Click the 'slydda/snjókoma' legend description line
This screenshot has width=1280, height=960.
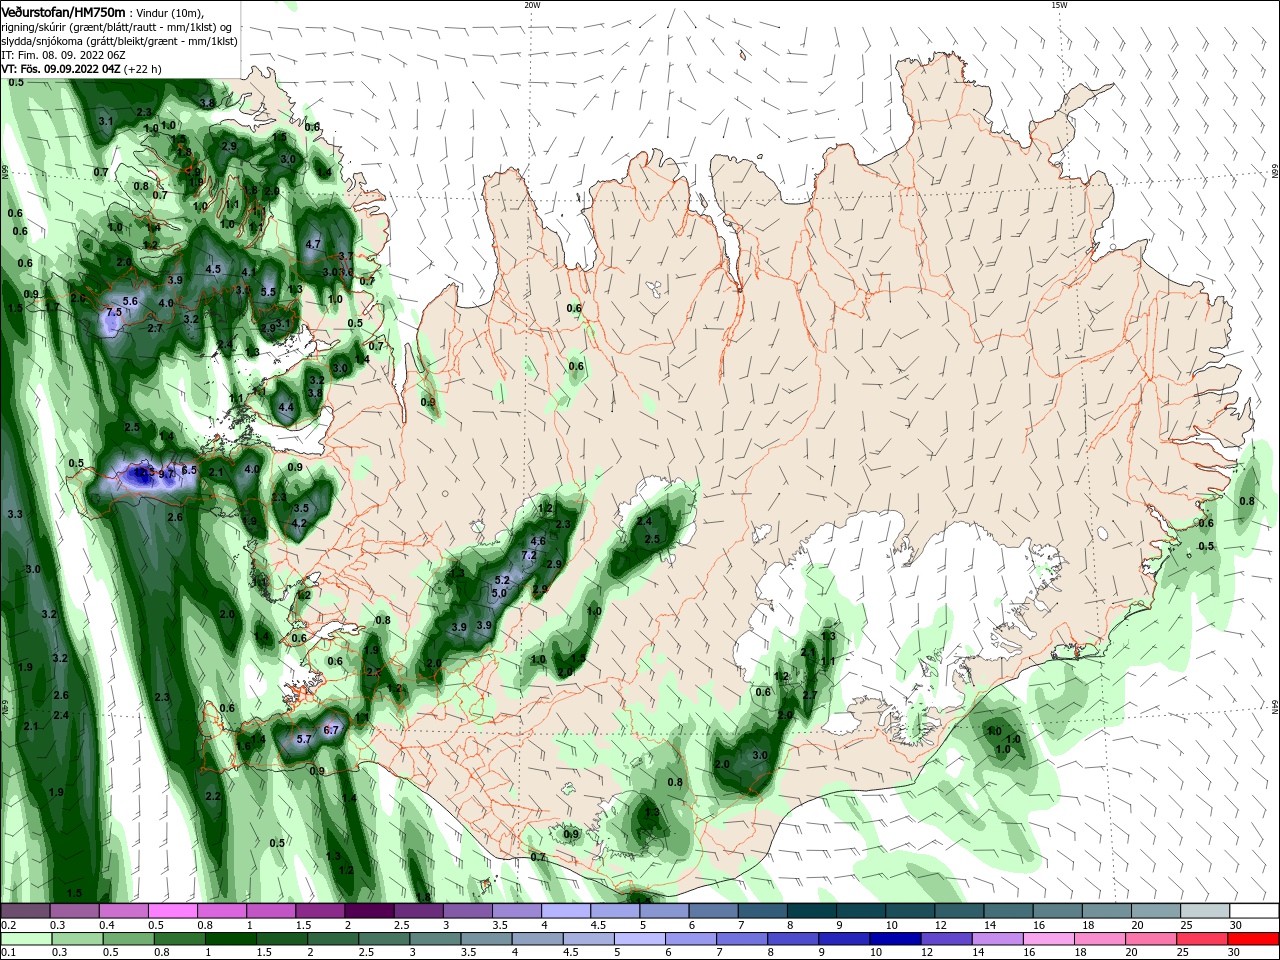click(117, 41)
